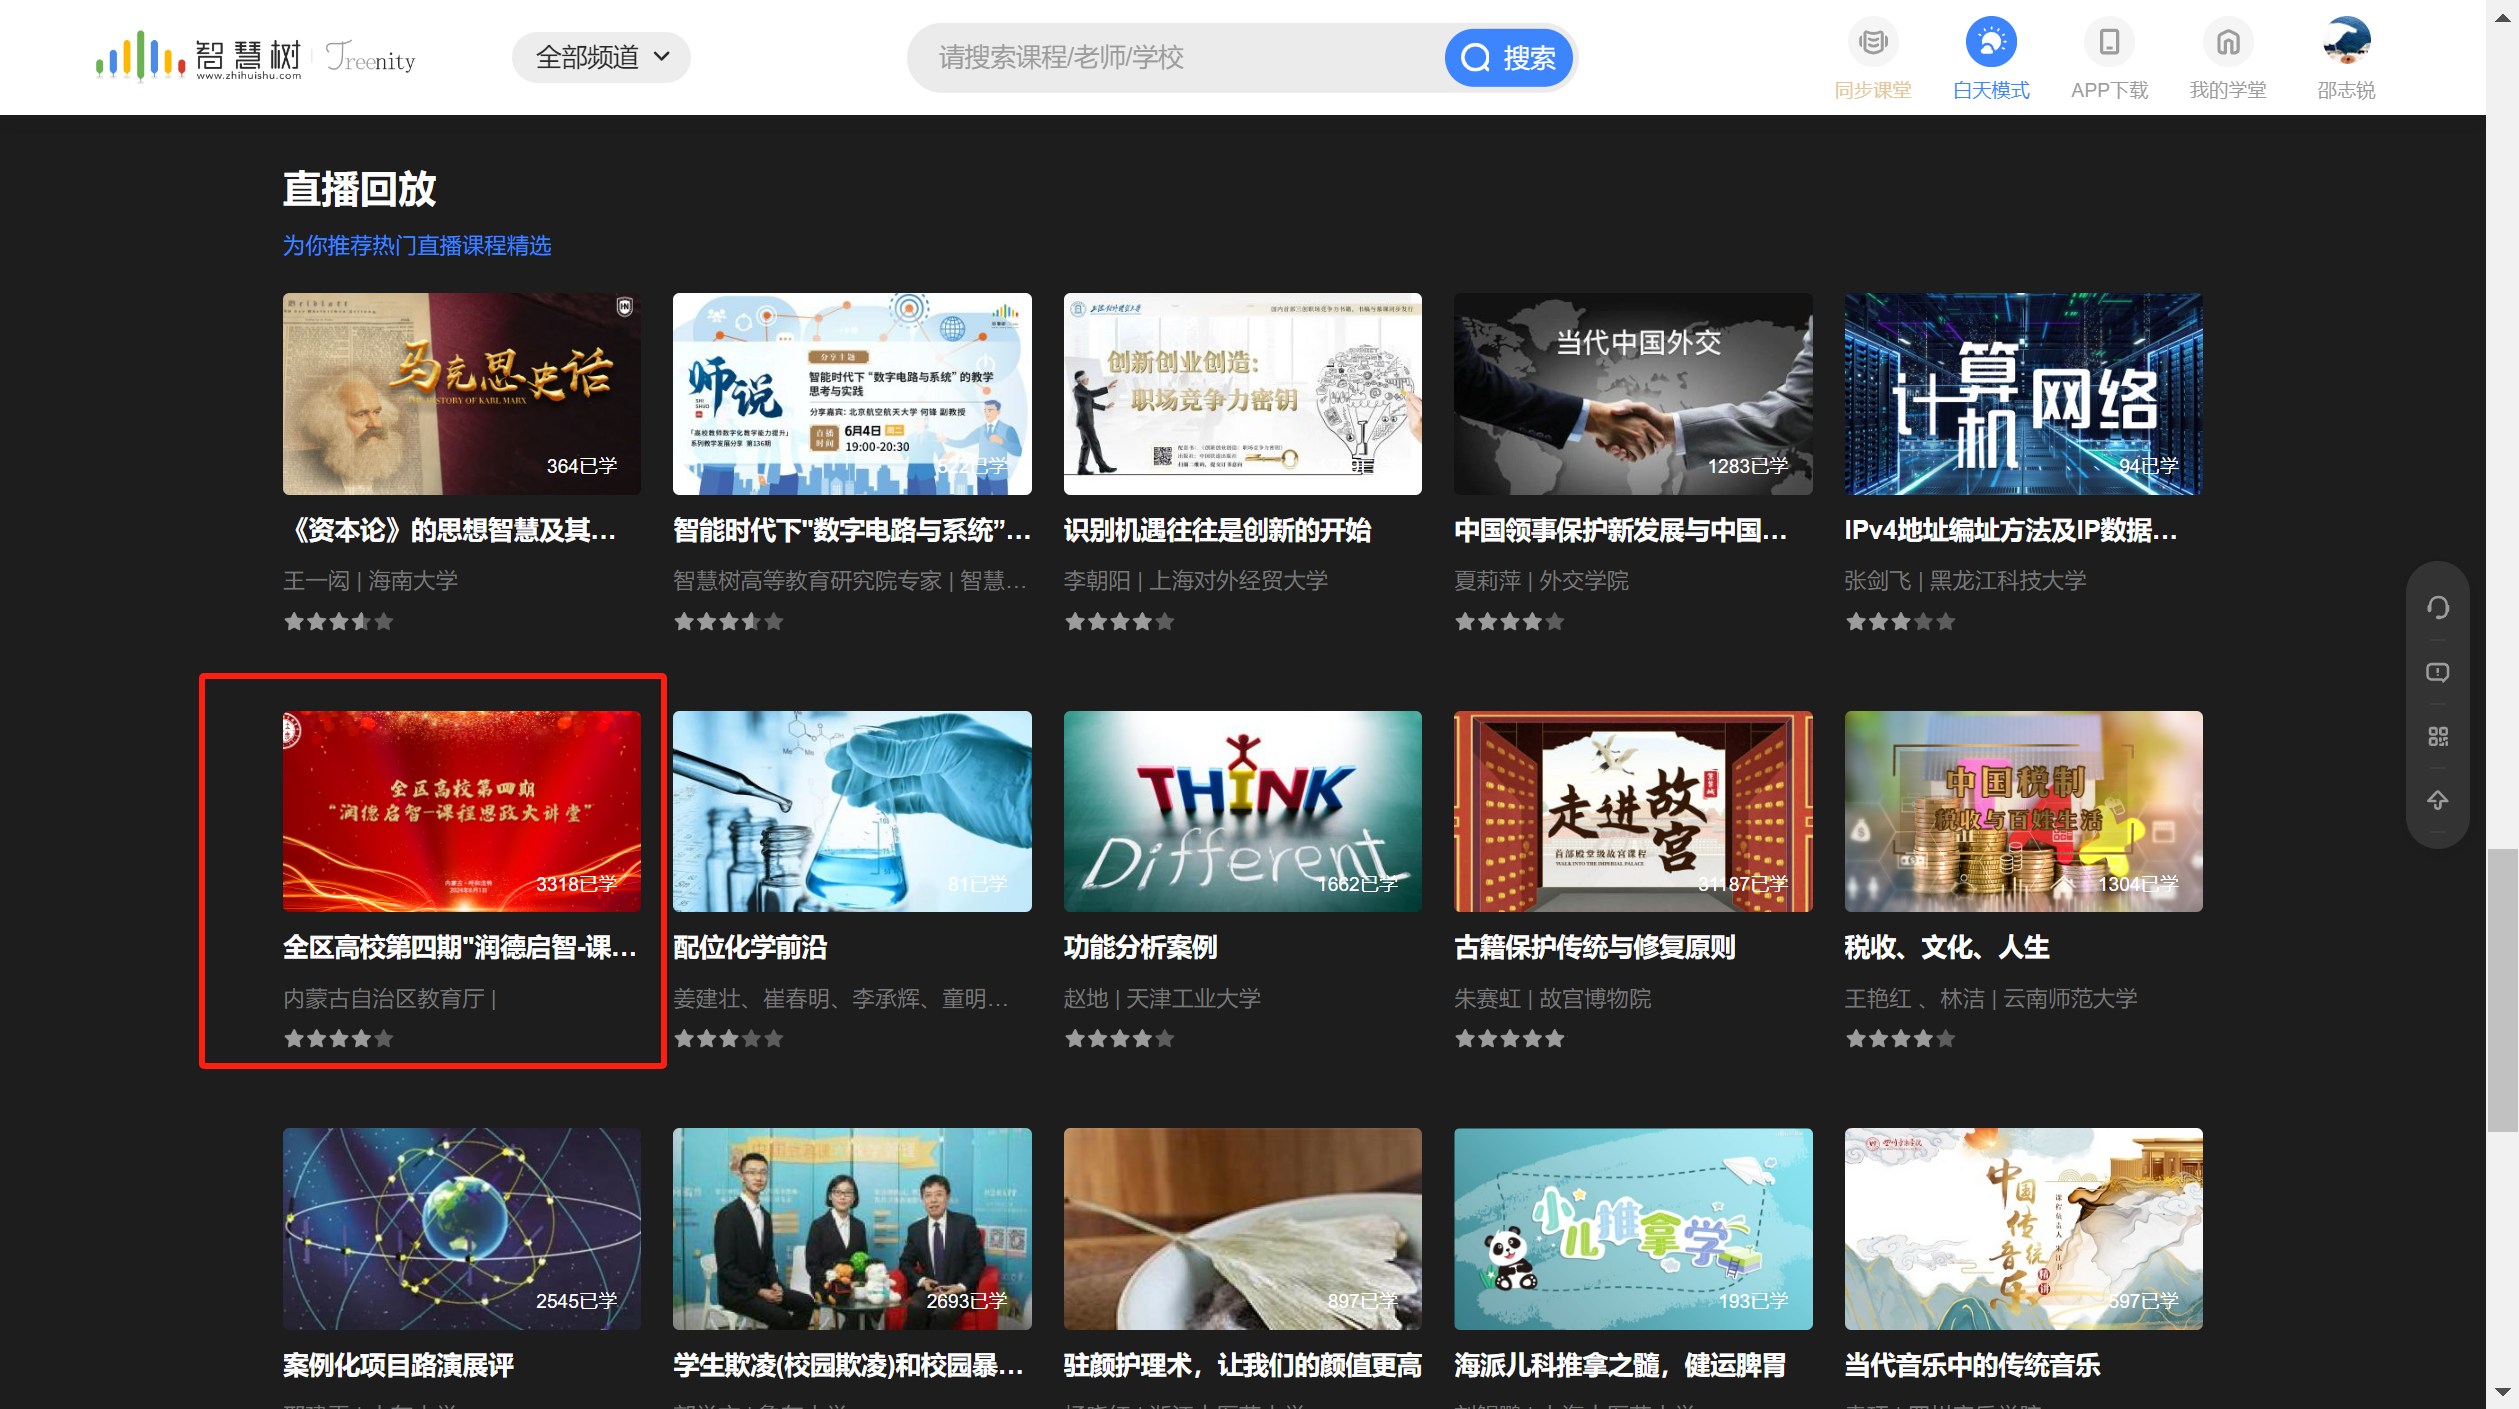Image resolution: width=2519 pixels, height=1409 pixels.
Task: Open 同步课堂 icon in header
Action: [x=1872, y=42]
